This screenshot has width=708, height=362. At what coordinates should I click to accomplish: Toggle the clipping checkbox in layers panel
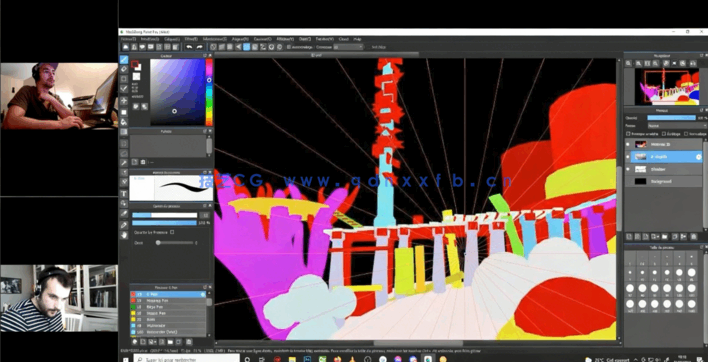point(663,134)
